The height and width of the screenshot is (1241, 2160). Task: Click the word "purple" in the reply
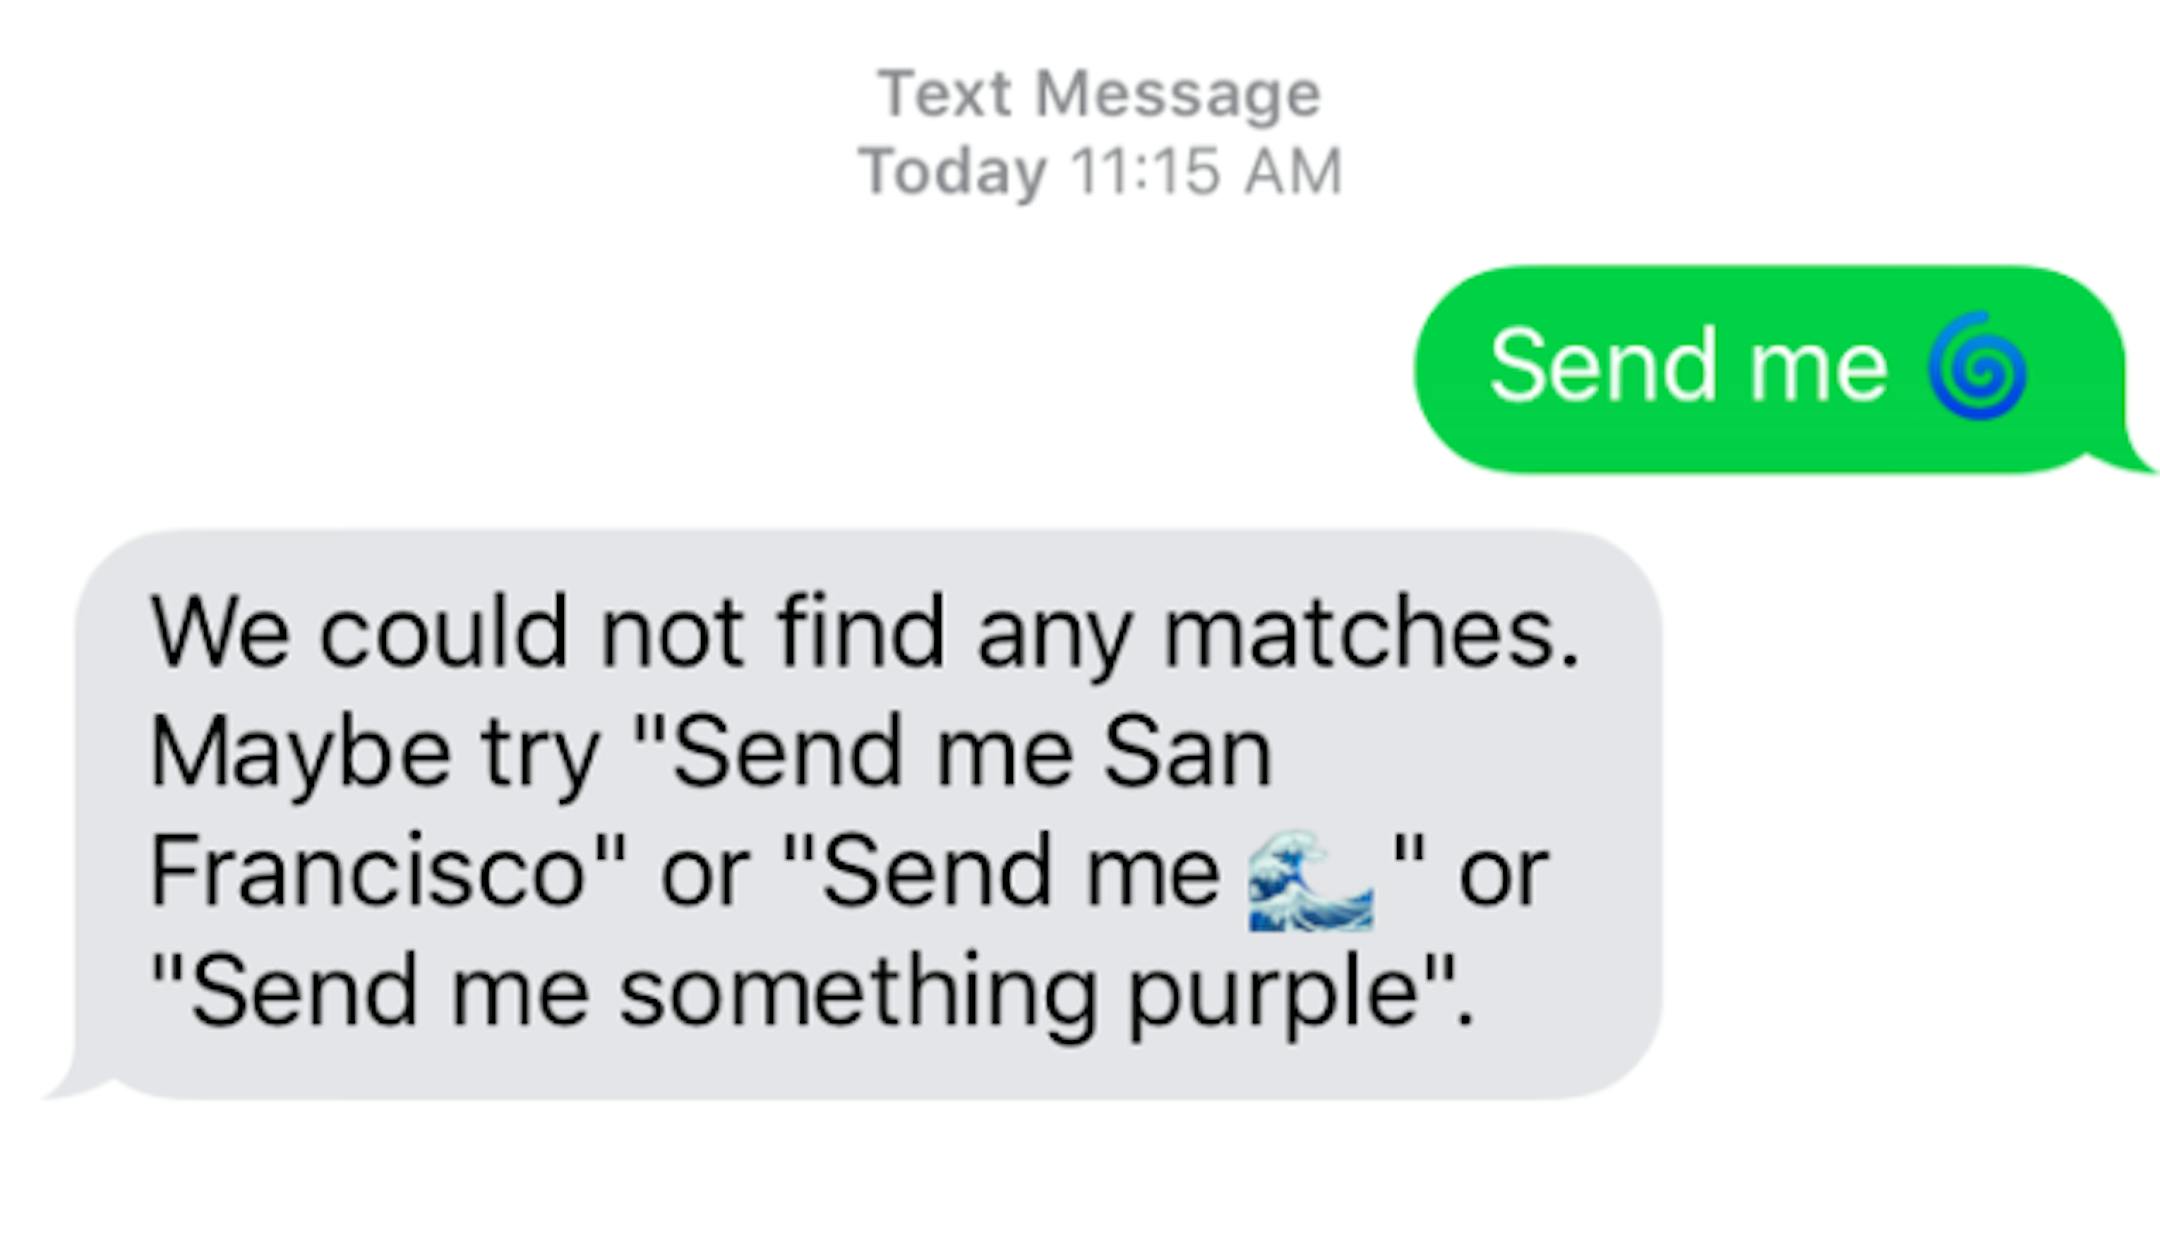(x=1273, y=992)
